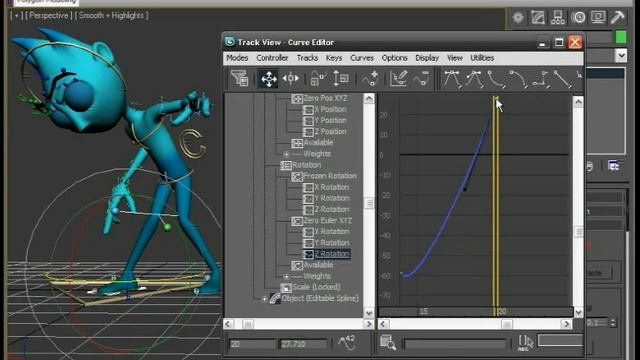Open the Modify command panel tab
The width and height of the screenshot is (640, 360).
tap(538, 18)
